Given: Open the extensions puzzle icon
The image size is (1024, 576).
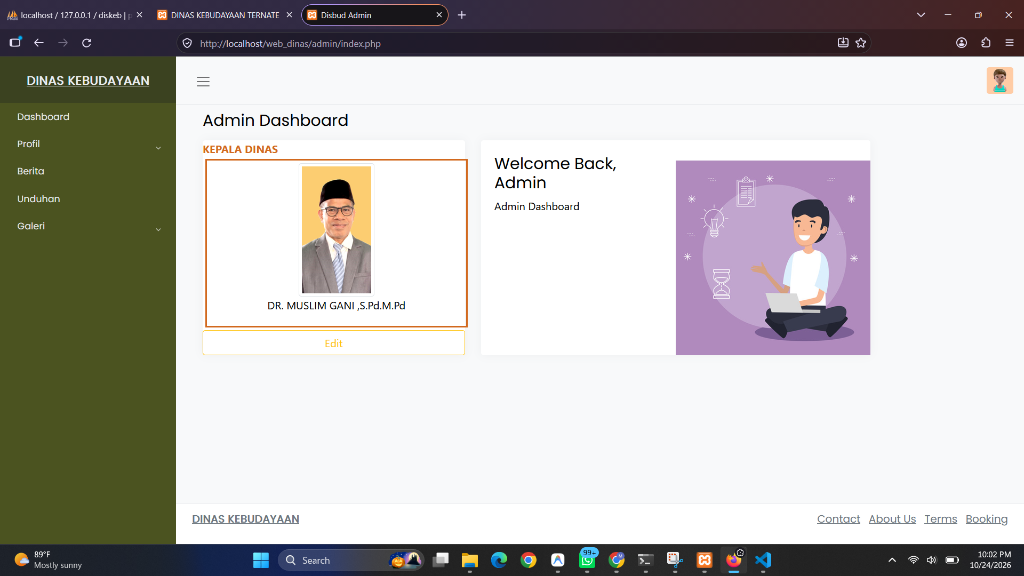Looking at the screenshot, I should [x=985, y=43].
